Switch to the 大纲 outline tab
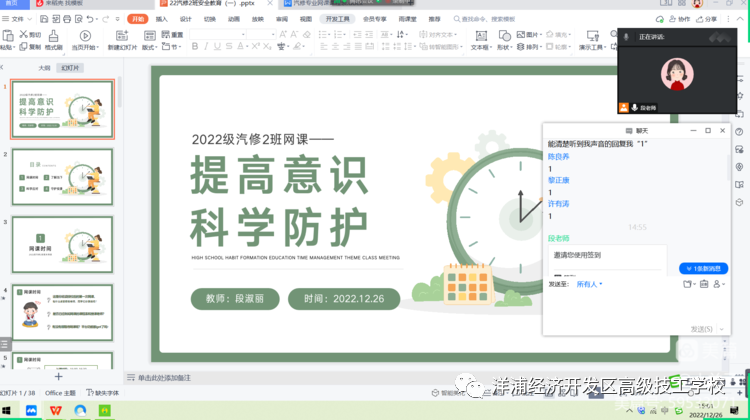This screenshot has height=420, width=750. [44, 68]
